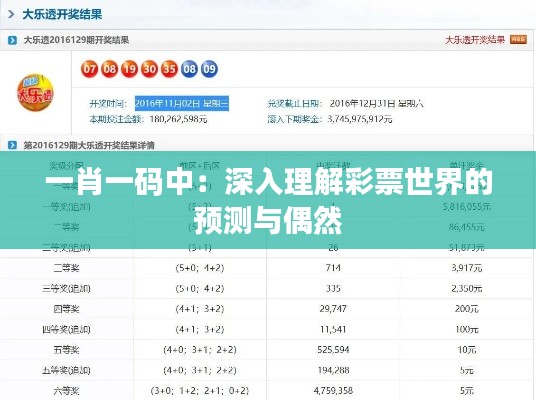Click the prize value 2,350元
Viewport: 536px width, 400px height.
point(467,289)
